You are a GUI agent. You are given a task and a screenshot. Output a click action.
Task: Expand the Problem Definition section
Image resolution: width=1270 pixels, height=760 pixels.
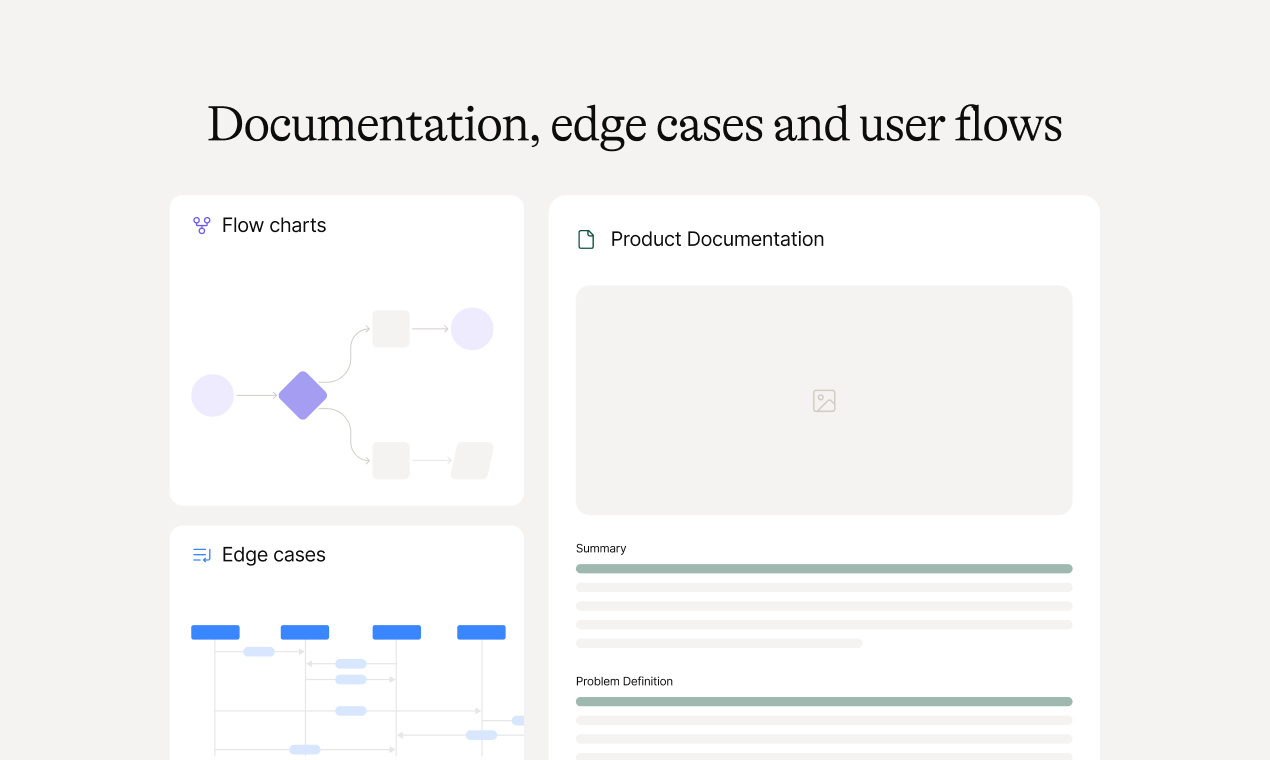point(624,681)
